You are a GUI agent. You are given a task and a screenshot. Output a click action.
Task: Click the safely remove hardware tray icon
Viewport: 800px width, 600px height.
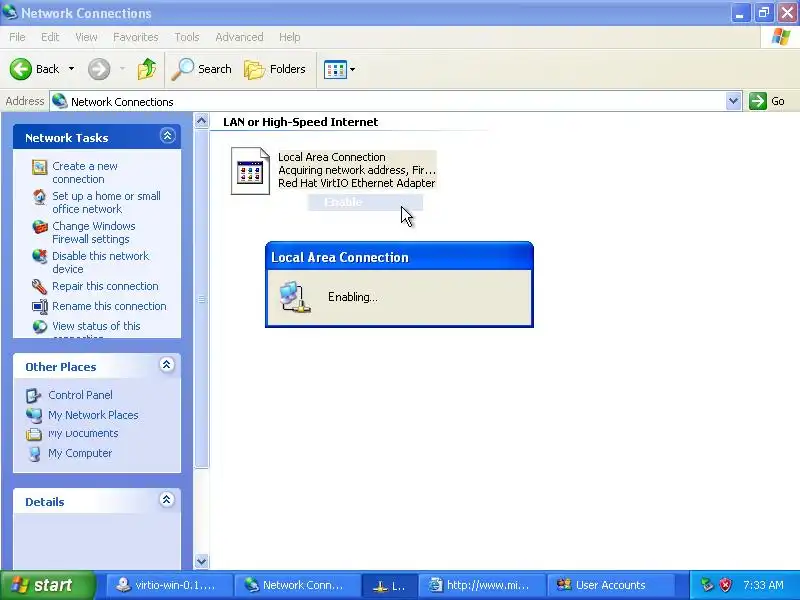pyautogui.click(x=707, y=585)
